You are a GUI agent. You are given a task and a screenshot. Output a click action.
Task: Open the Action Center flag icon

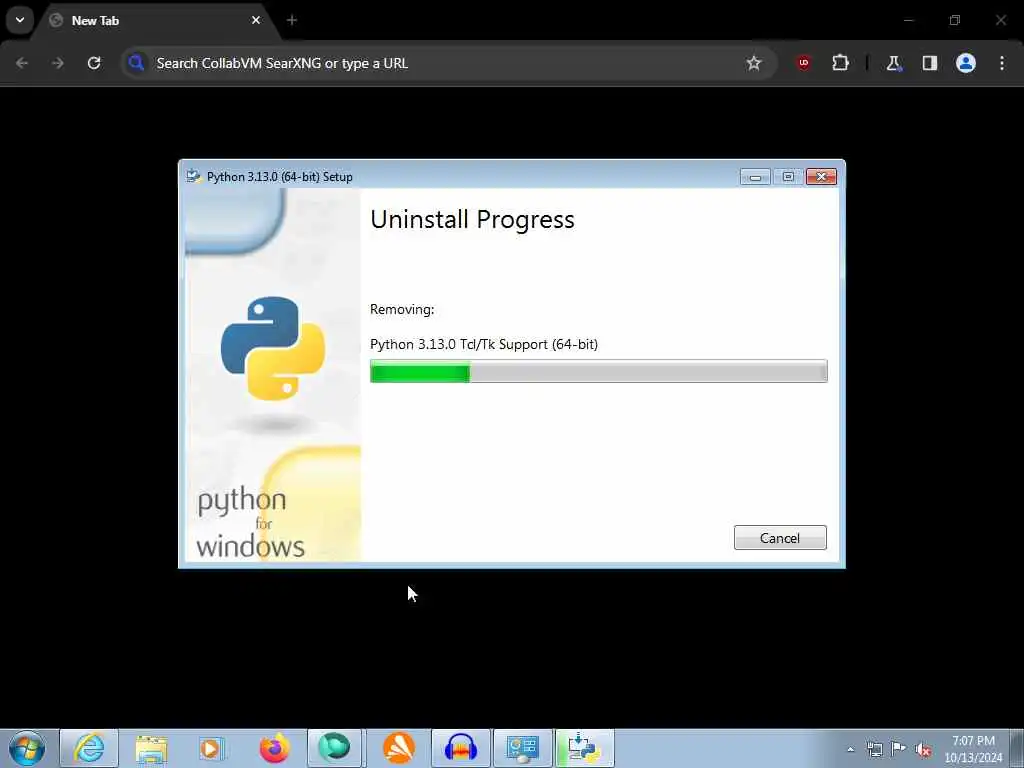(899, 749)
